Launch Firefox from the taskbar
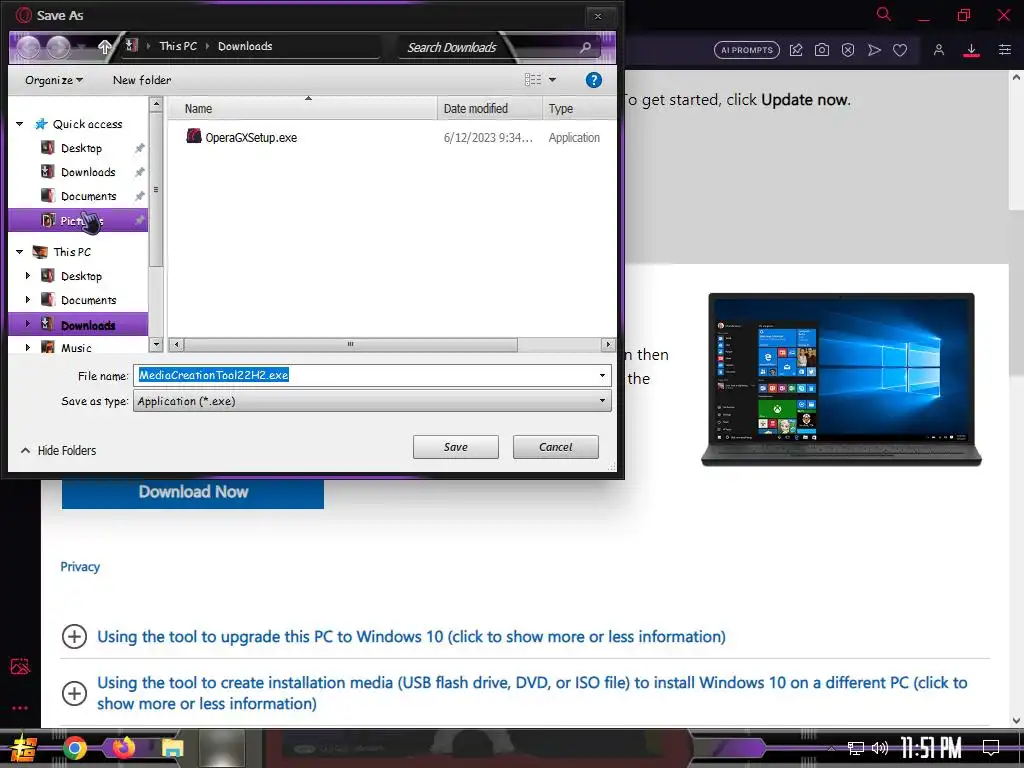Screen dimensions: 1024x768 123,747
